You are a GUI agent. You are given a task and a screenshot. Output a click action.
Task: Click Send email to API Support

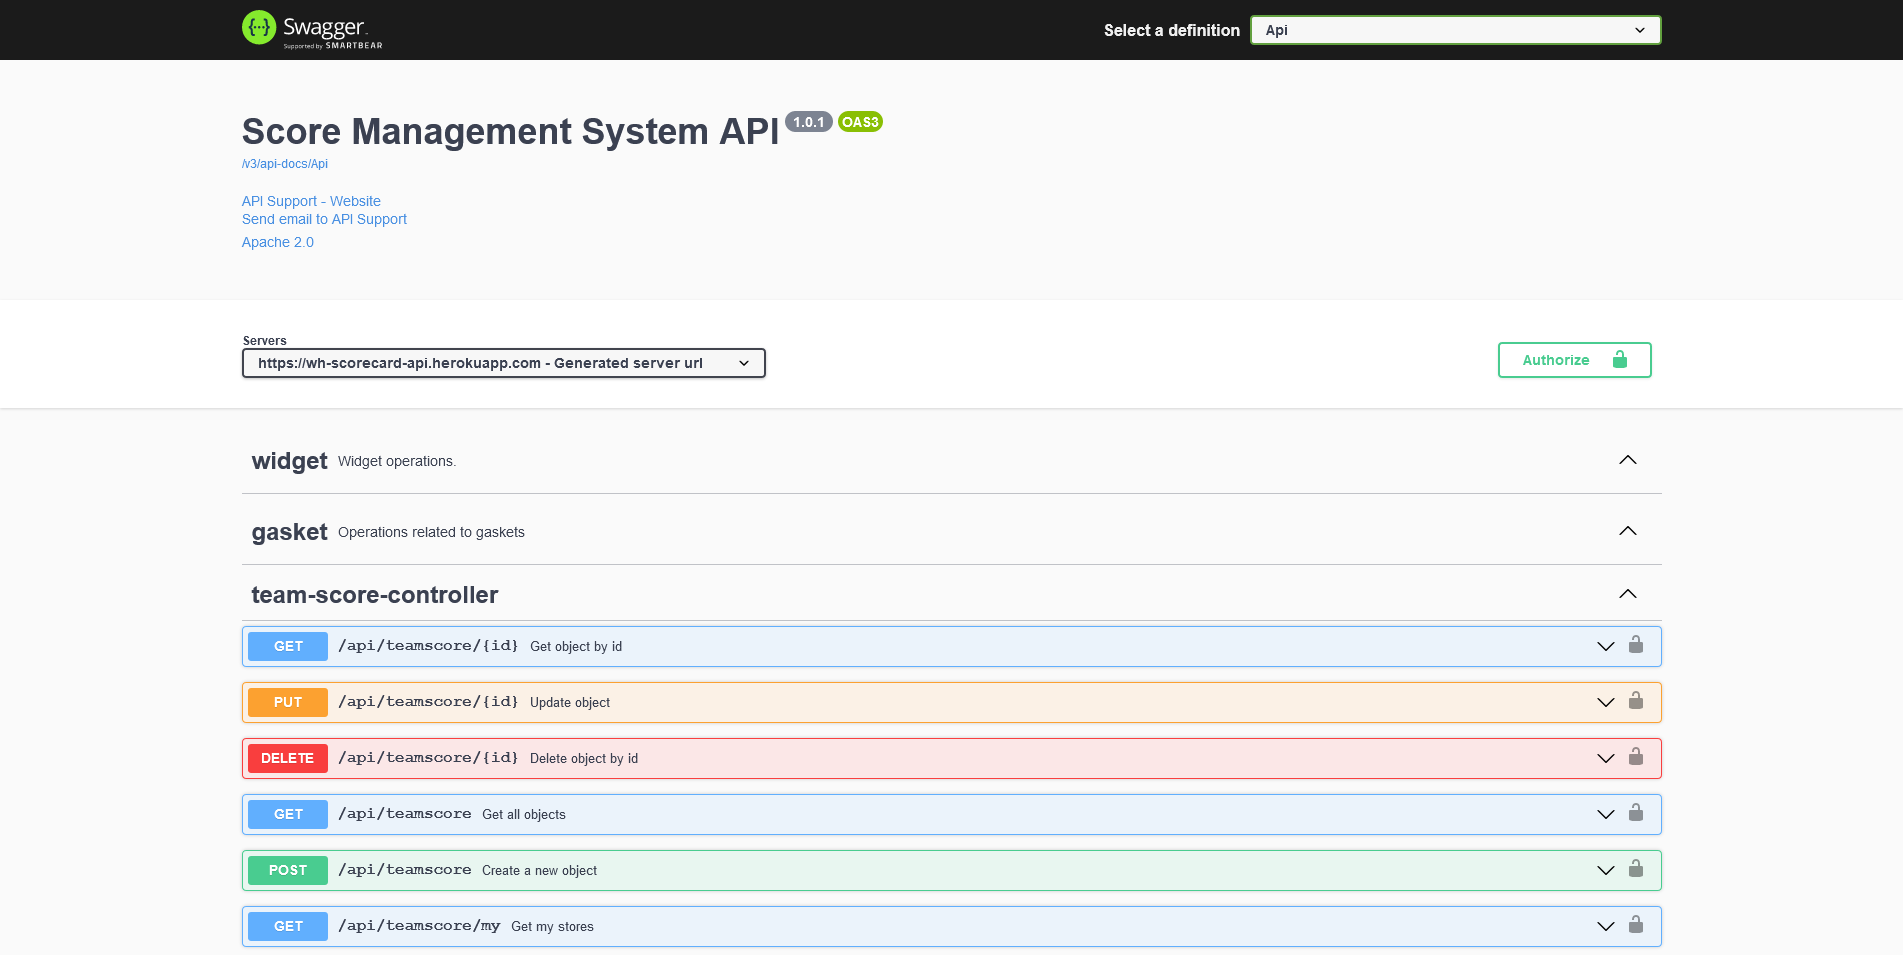pyautogui.click(x=324, y=218)
